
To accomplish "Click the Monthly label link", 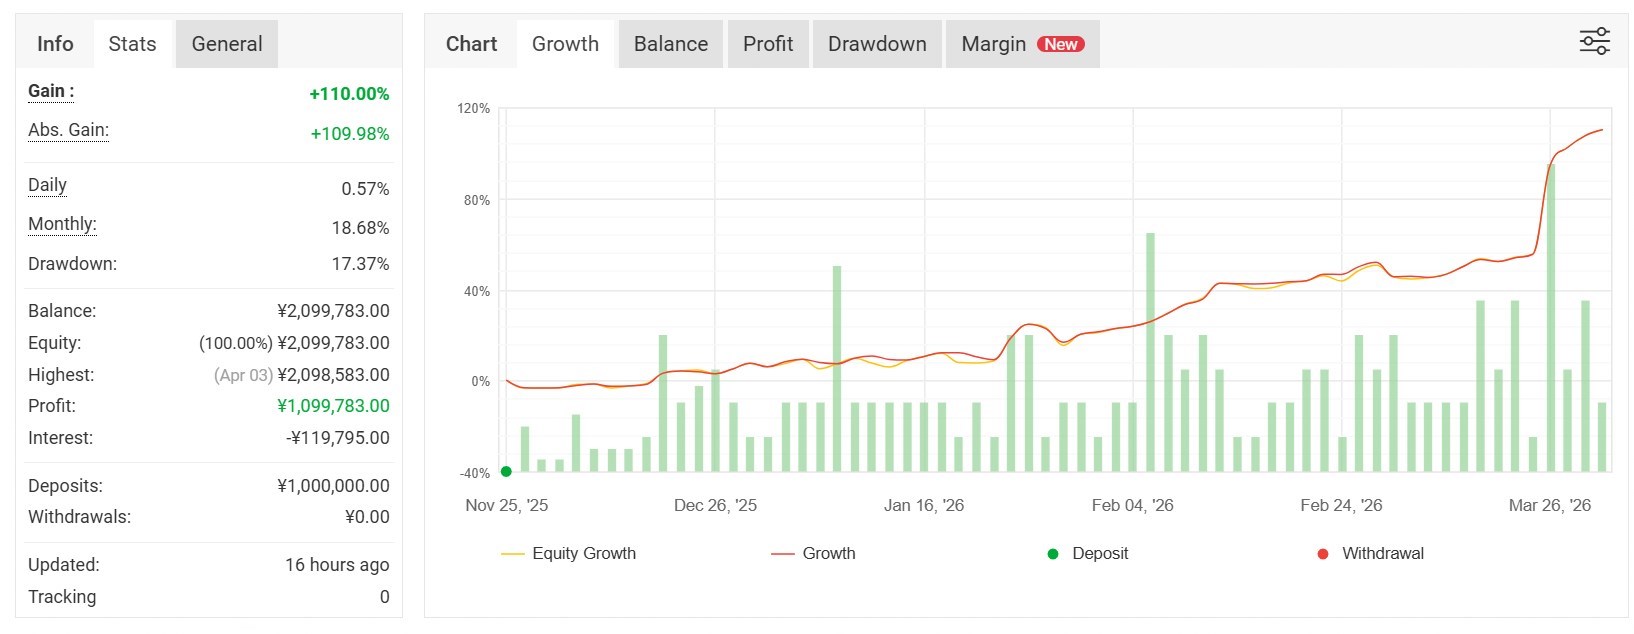I will pos(62,224).
